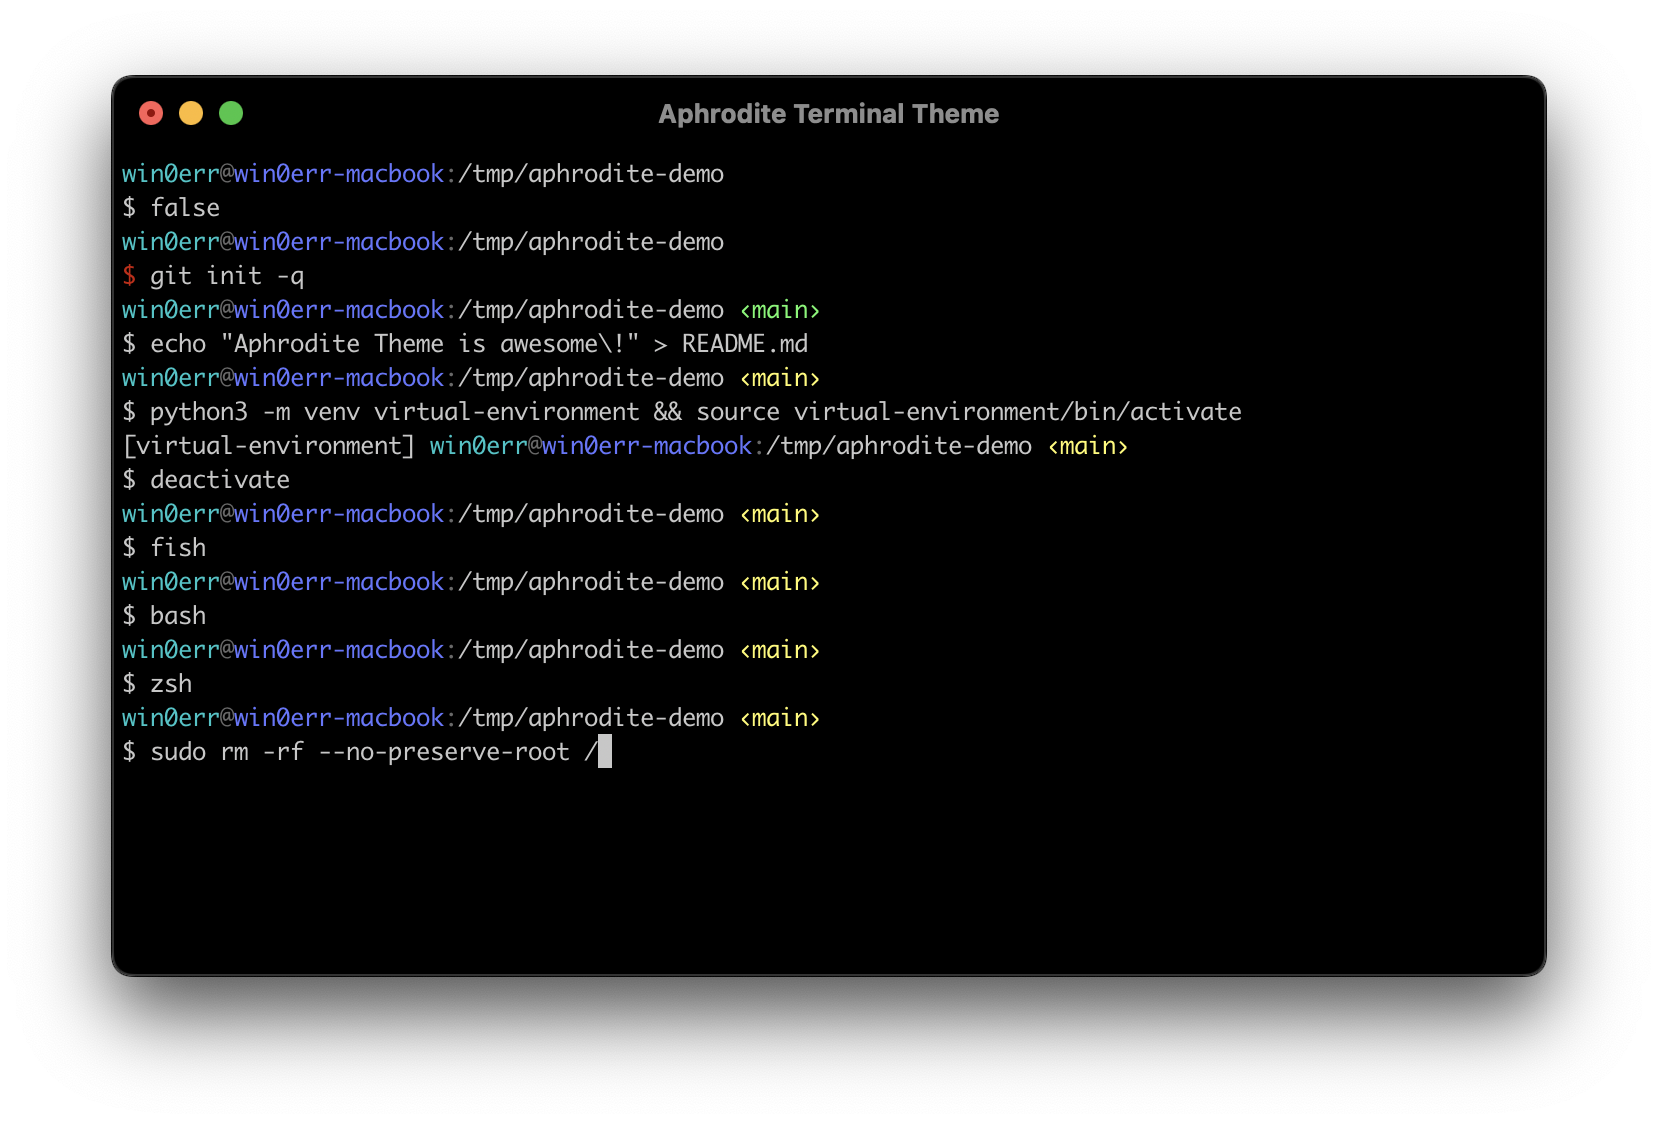
Task: Click the prompt line above the bash command
Action: [471, 582]
